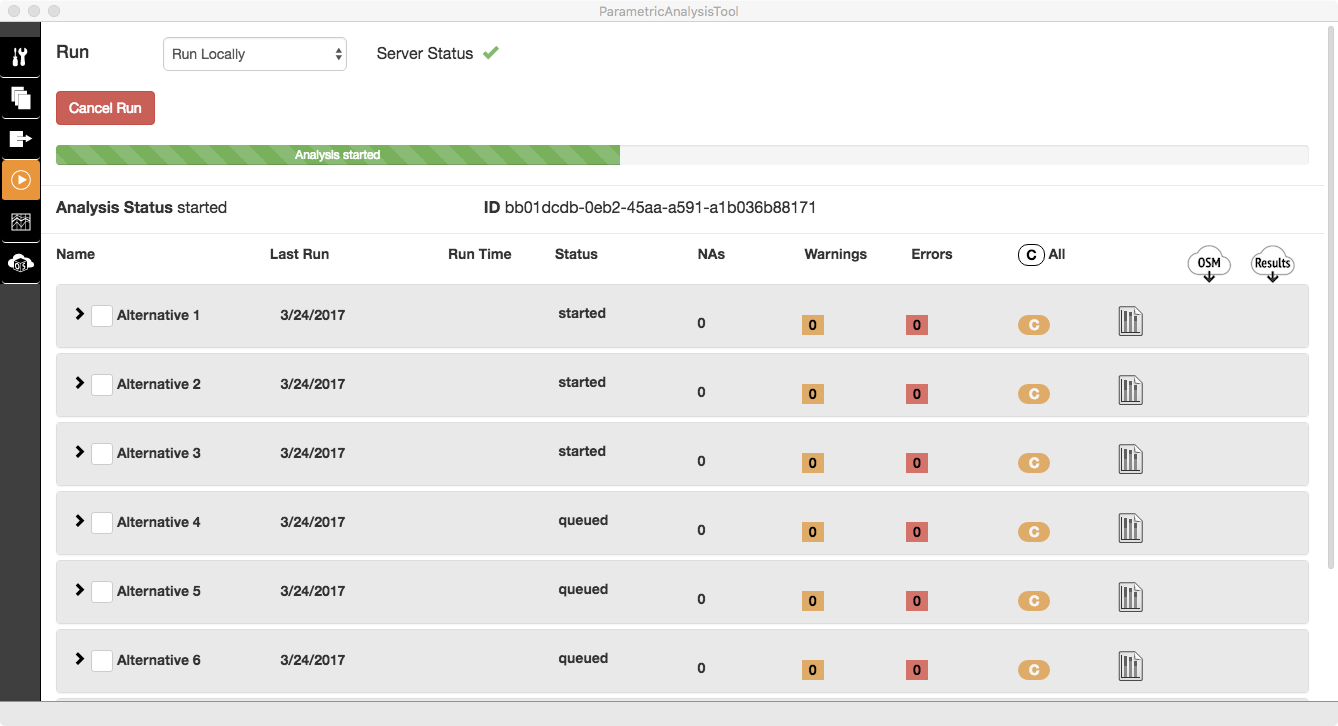Open the stacked pages sidebar tab
1338x726 pixels.
[x=20, y=98]
